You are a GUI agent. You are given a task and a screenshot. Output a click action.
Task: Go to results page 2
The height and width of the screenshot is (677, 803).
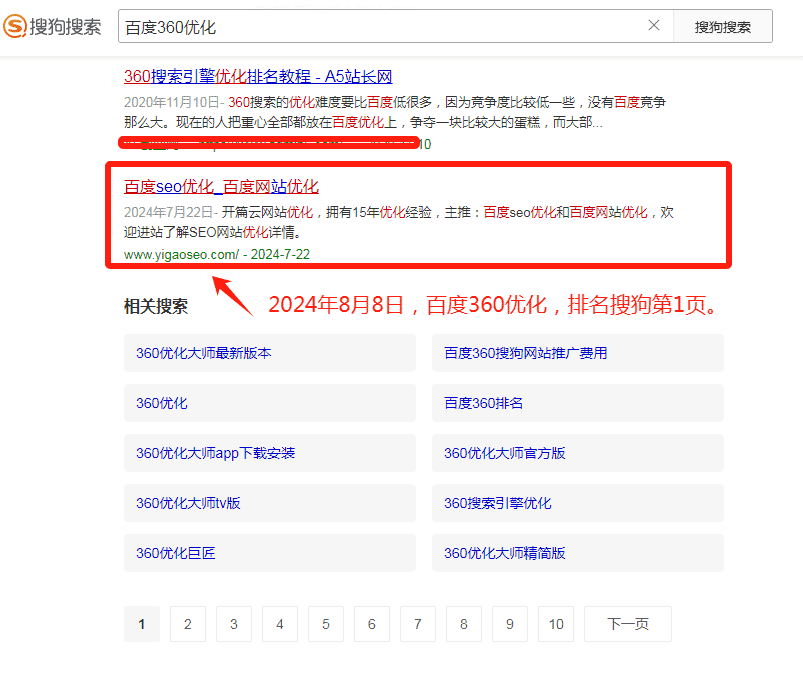click(x=187, y=624)
